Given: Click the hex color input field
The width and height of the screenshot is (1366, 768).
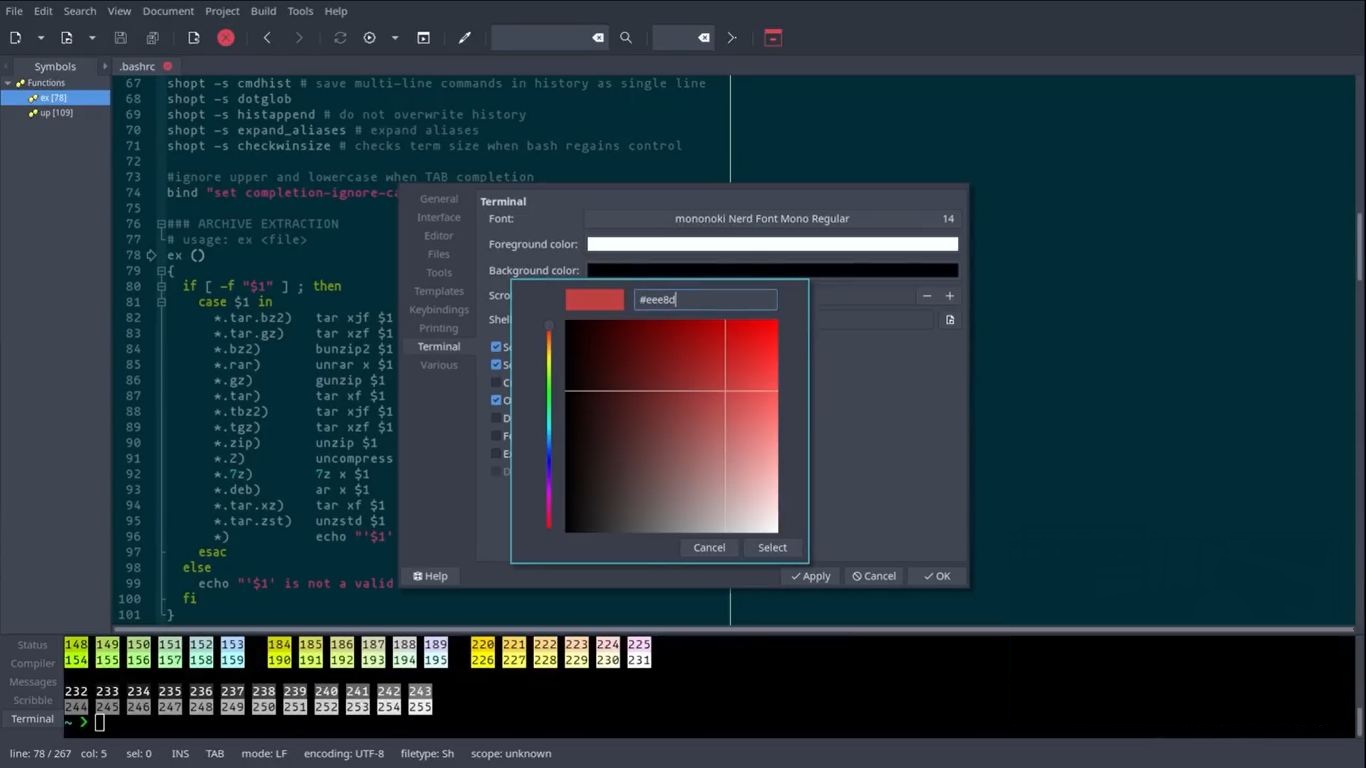Looking at the screenshot, I should (x=705, y=299).
